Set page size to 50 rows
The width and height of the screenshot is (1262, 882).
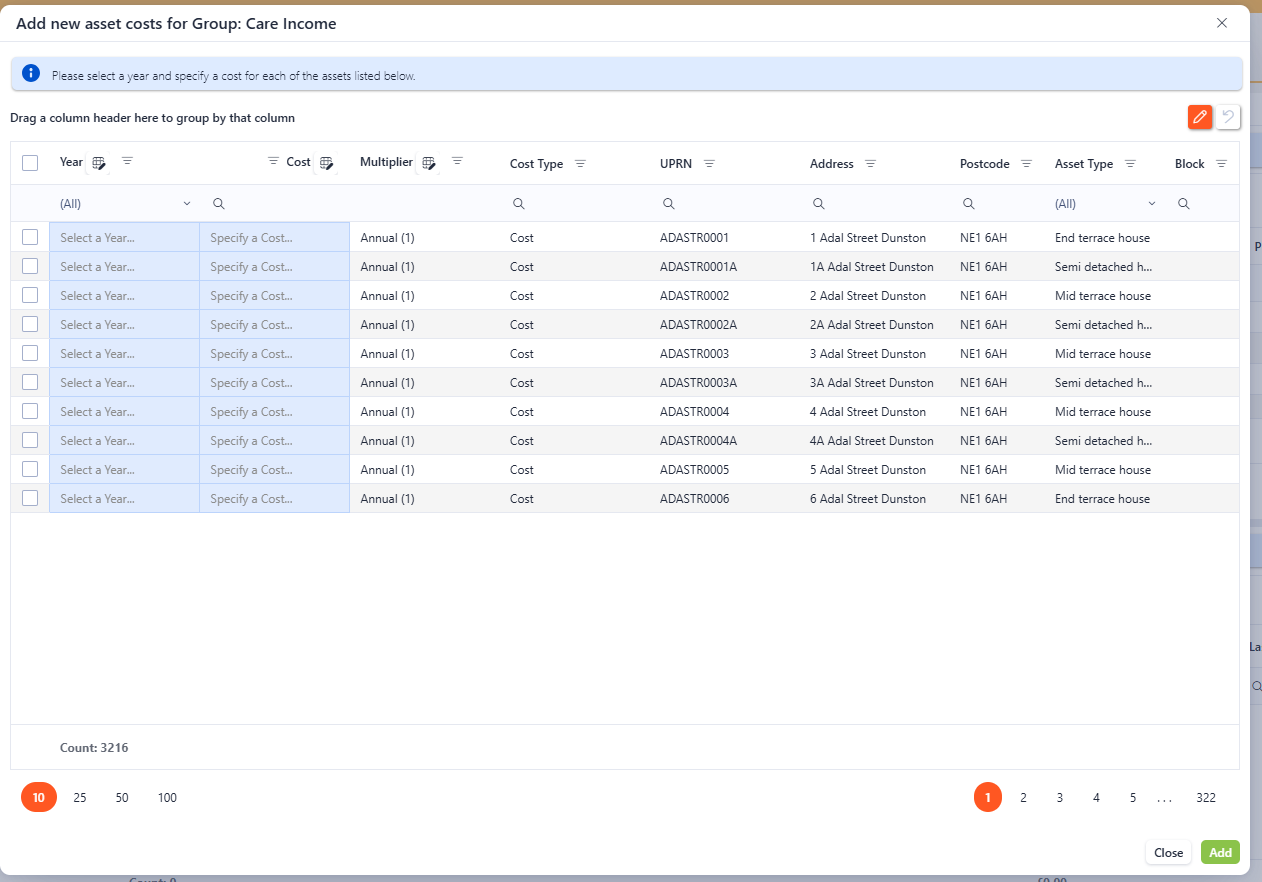[x=122, y=797]
